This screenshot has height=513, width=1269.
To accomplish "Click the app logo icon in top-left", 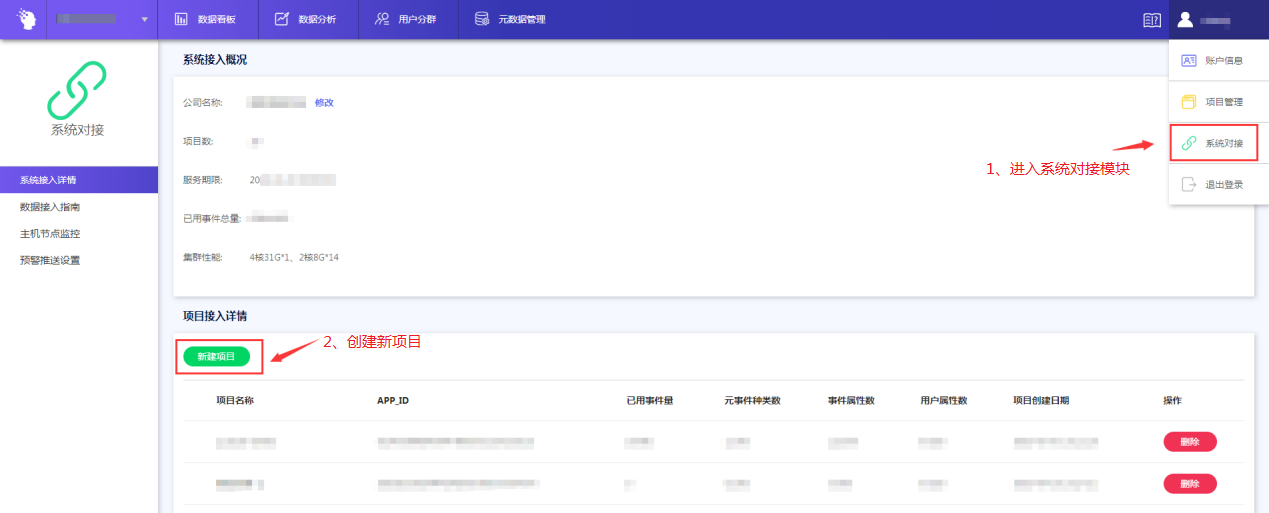I will pyautogui.click(x=23, y=19).
